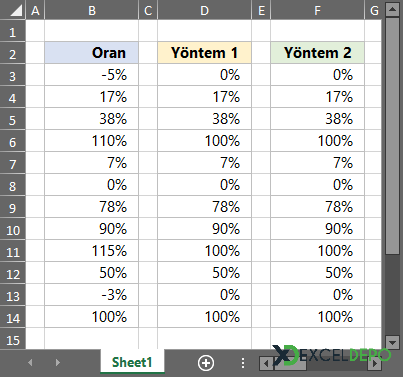This screenshot has height=377, width=403.
Task: Select the Yöntem 2 header cell
Action: (317, 53)
